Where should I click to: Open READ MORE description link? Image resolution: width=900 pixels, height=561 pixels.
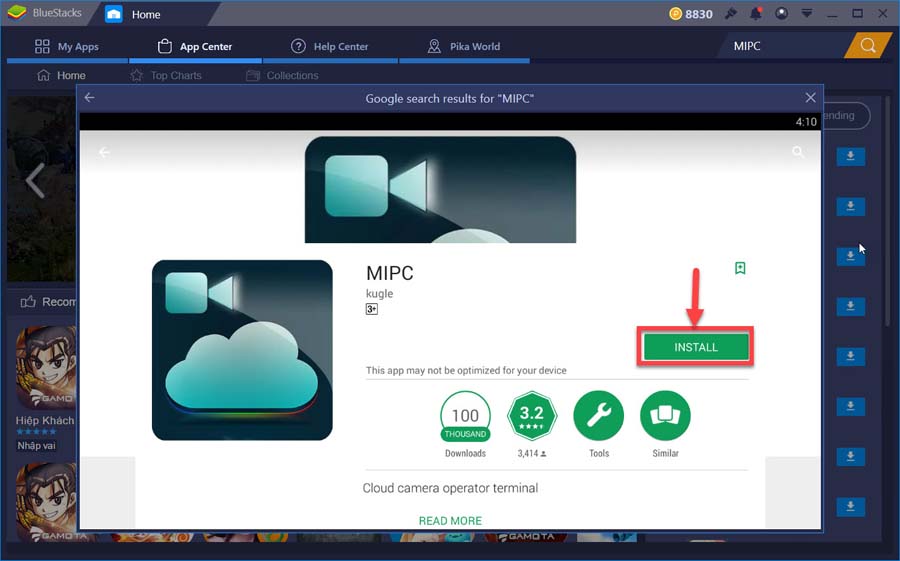point(450,521)
